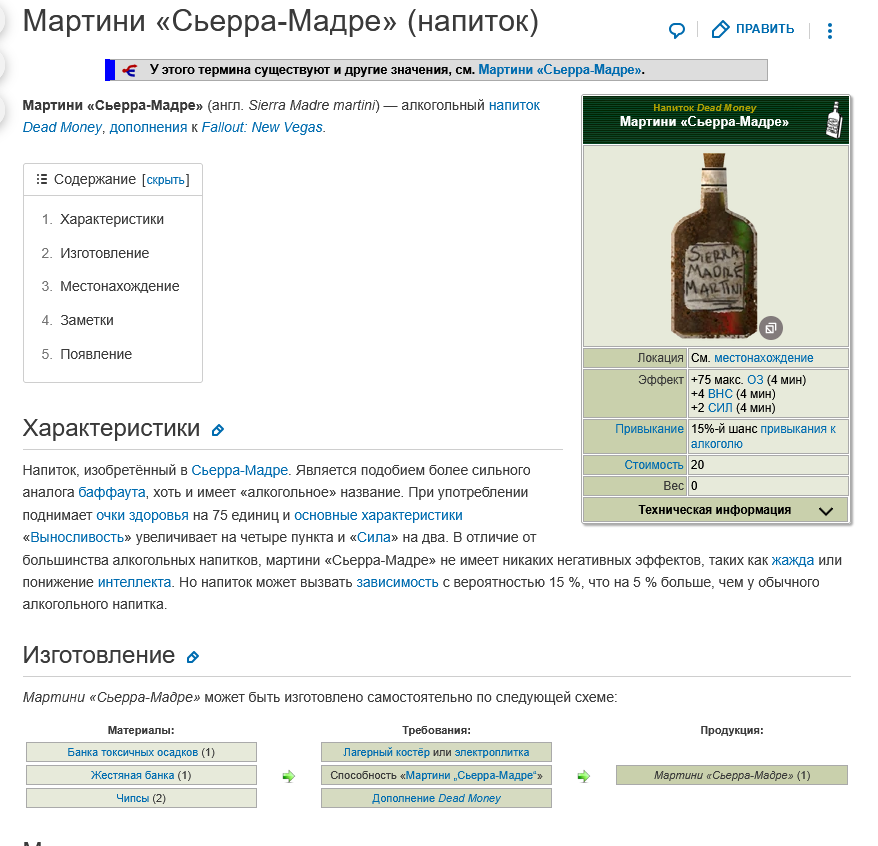The height and width of the screenshot is (846, 878).
Task: Open the comments speech bubble icon
Action: pyautogui.click(x=676, y=30)
